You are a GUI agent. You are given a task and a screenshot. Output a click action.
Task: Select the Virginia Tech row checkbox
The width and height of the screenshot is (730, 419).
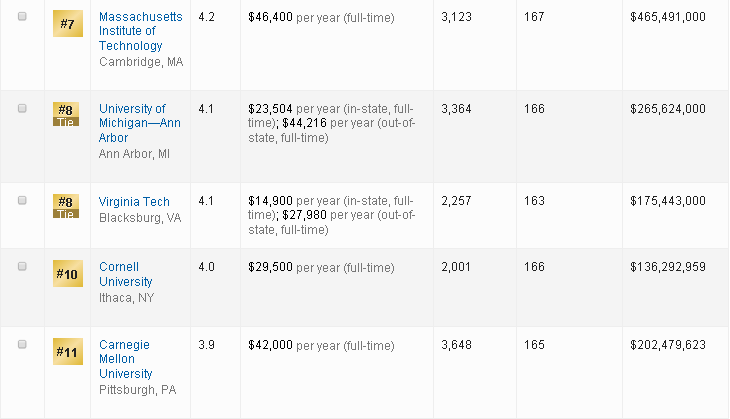[23, 201]
